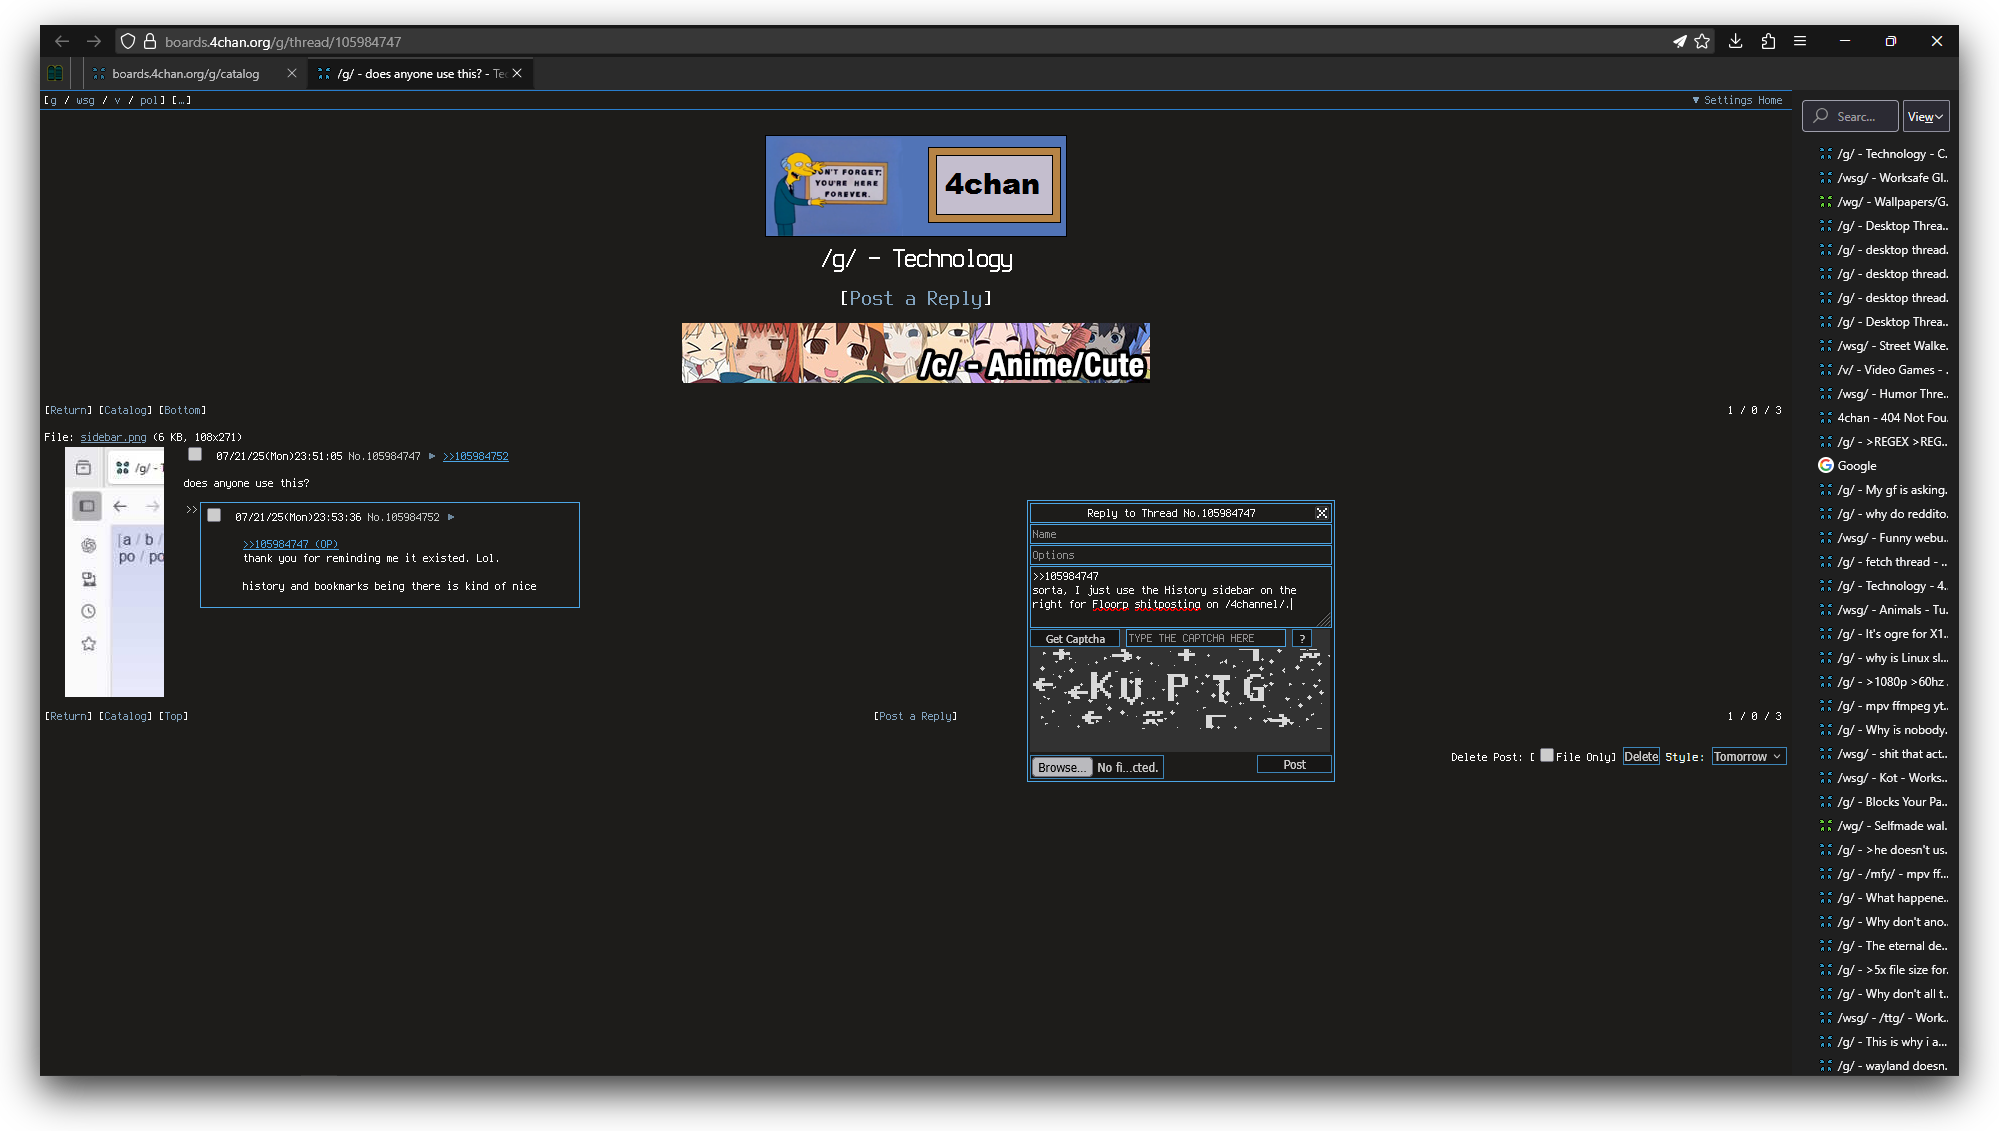
Task: Expand the [...] boards list
Action: [x=181, y=100]
